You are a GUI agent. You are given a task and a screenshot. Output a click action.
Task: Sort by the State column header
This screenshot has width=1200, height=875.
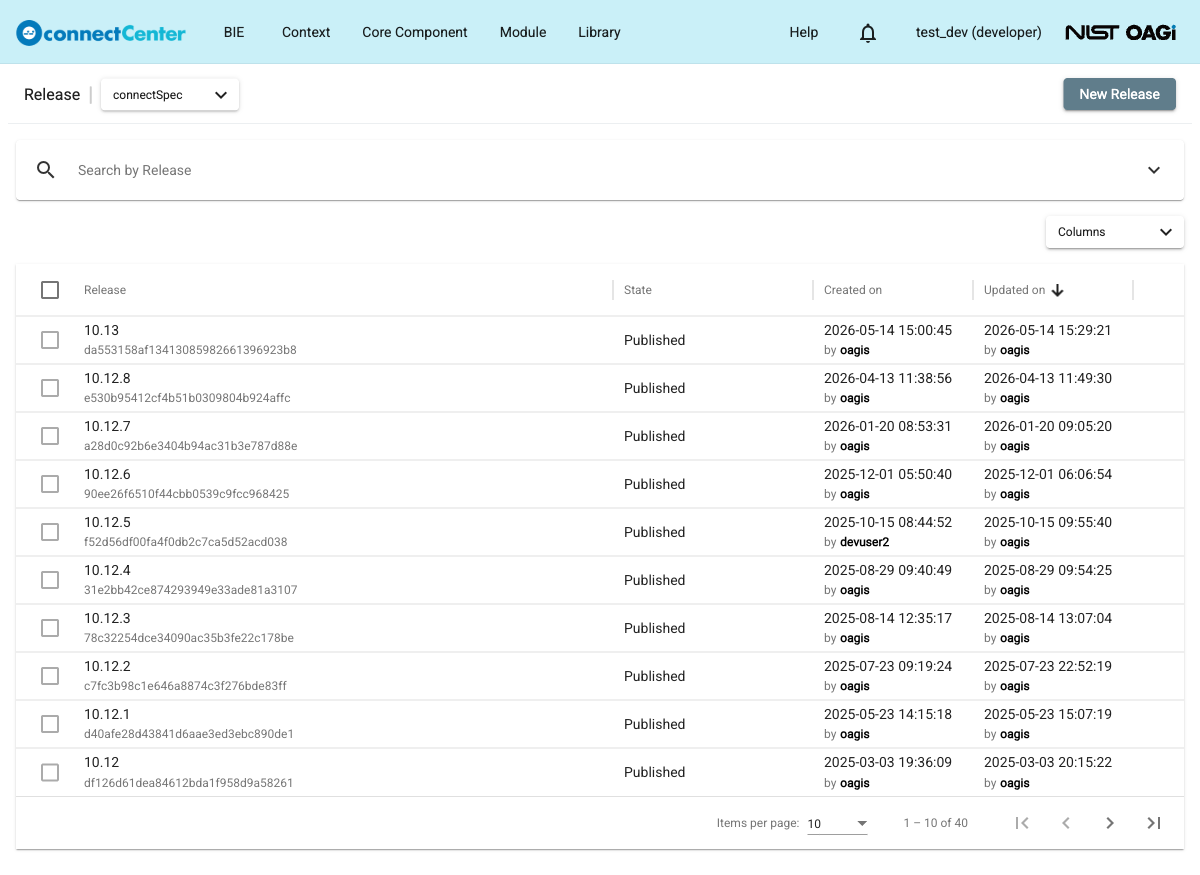tap(638, 290)
